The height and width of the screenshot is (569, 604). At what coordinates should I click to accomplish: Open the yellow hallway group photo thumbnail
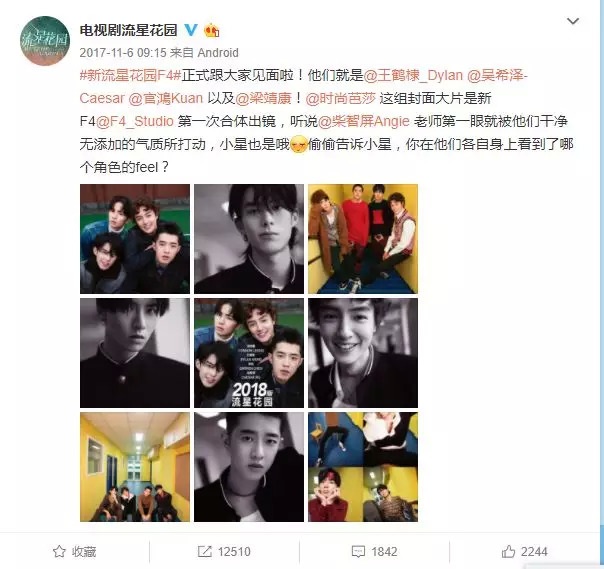[x=135, y=467]
